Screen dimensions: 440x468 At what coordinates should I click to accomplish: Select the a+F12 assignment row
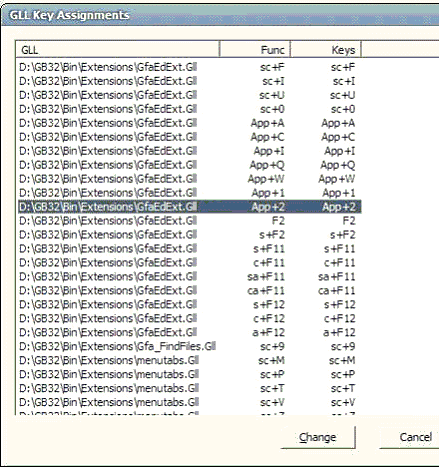tap(189, 333)
